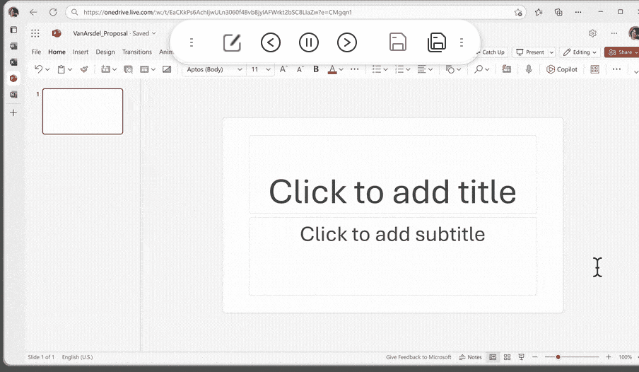The width and height of the screenshot is (639, 372).
Task: Pause playback in the floating toolbar
Action: point(308,42)
